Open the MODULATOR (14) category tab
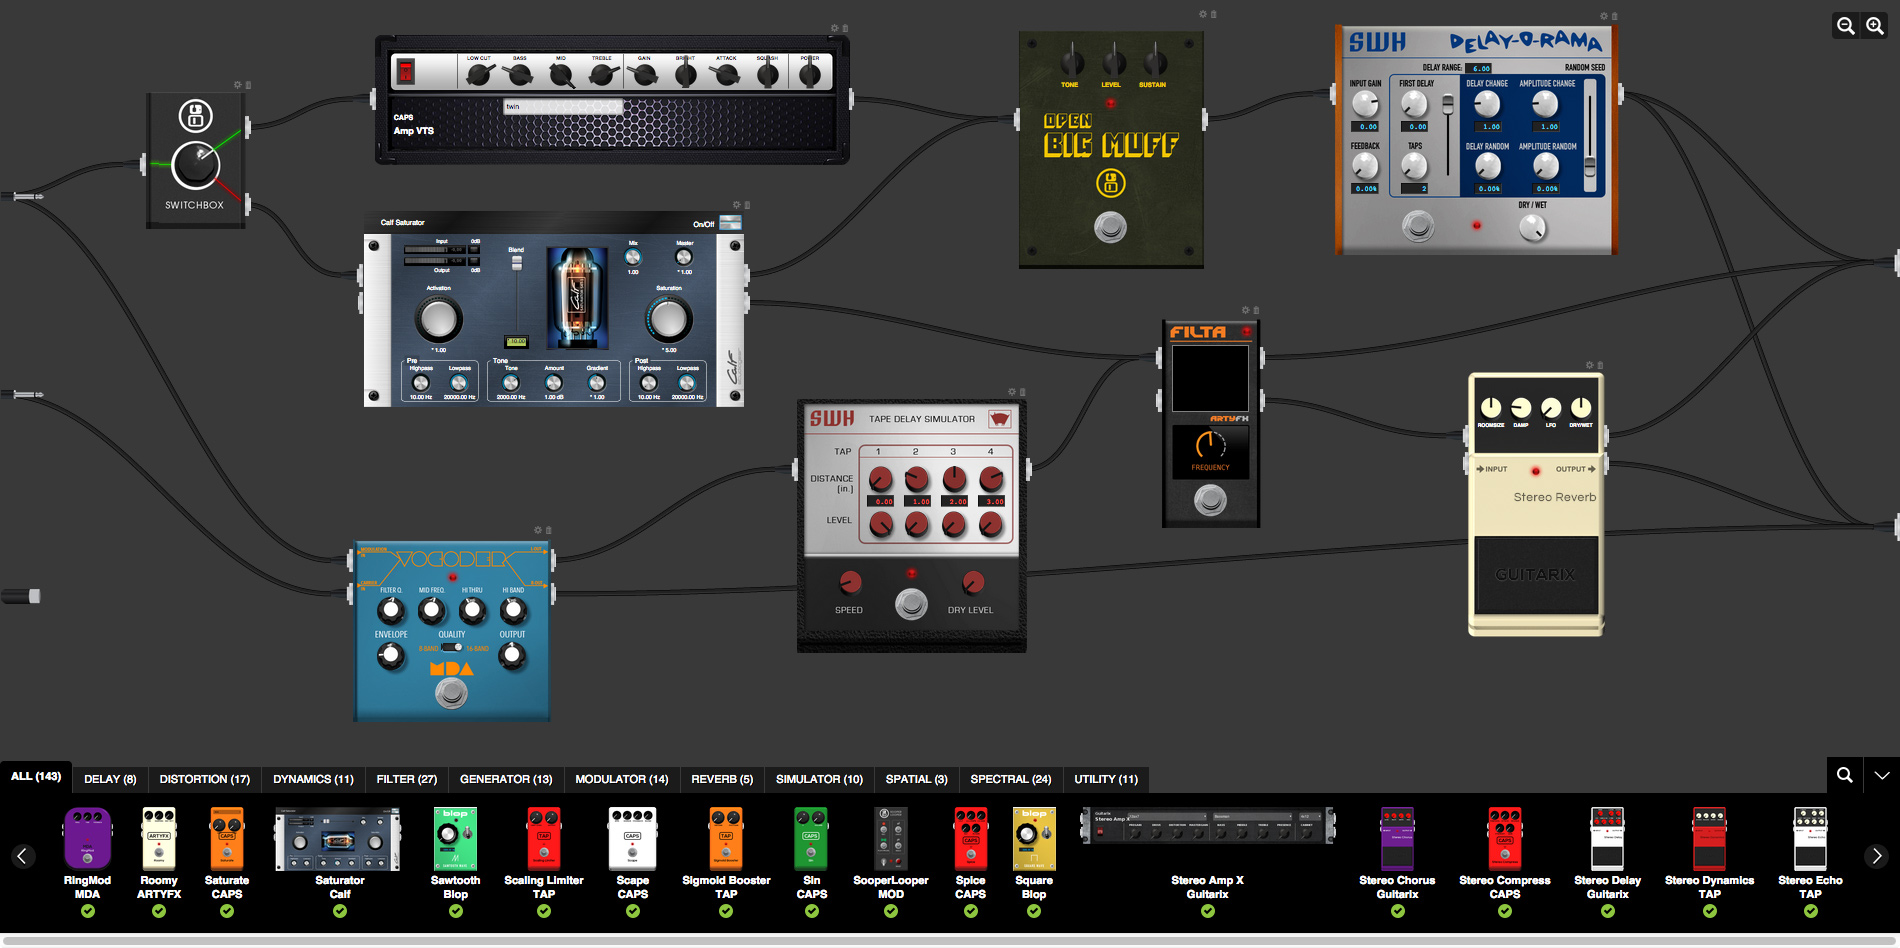Image resolution: width=1900 pixels, height=948 pixels. [x=622, y=779]
